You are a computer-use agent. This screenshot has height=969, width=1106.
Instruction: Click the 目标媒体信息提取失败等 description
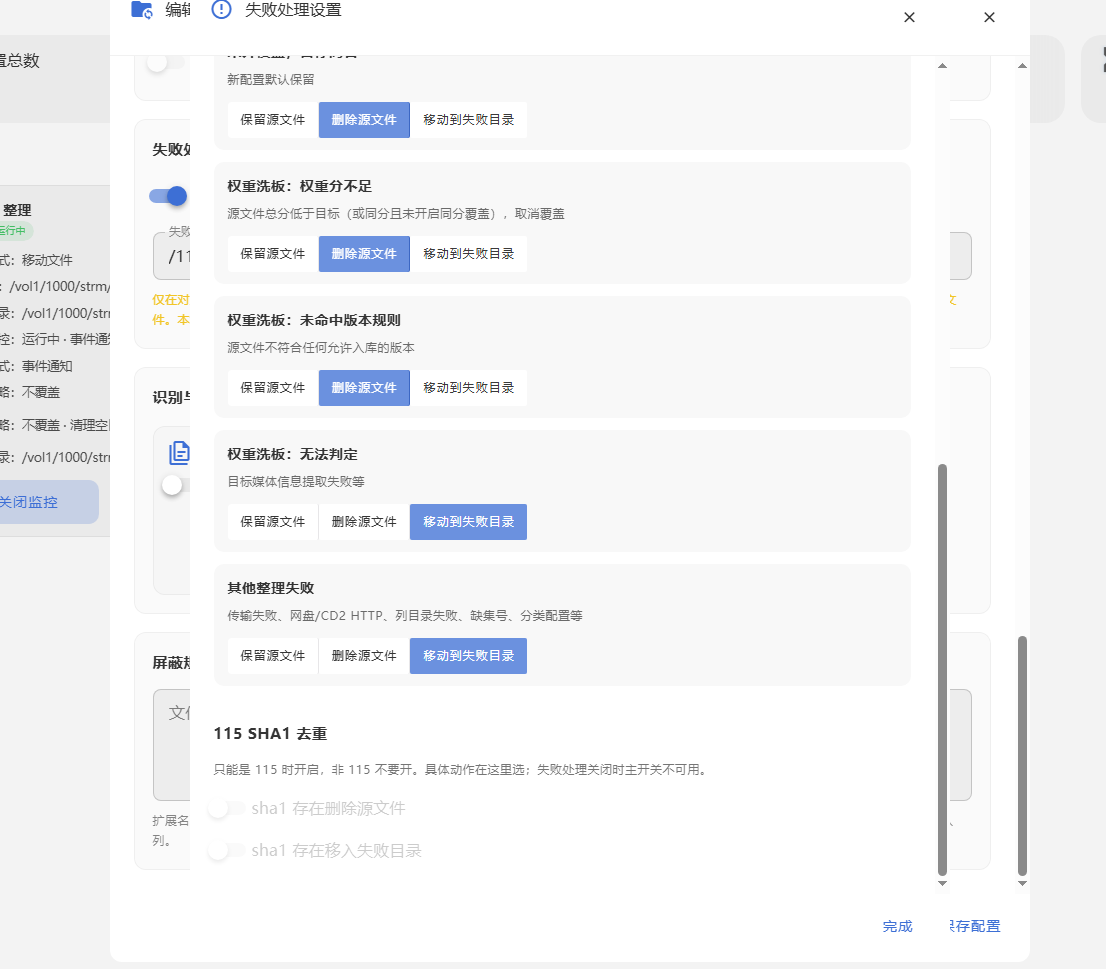pyautogui.click(x=296, y=482)
